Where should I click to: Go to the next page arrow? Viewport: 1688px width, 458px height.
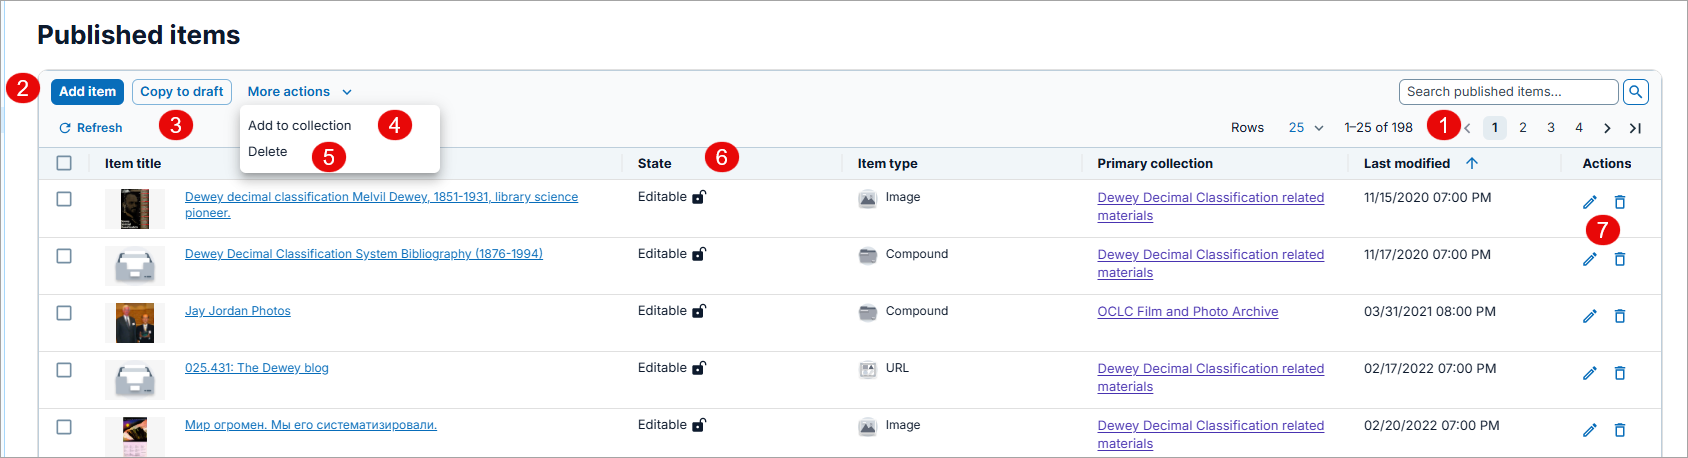1607,128
